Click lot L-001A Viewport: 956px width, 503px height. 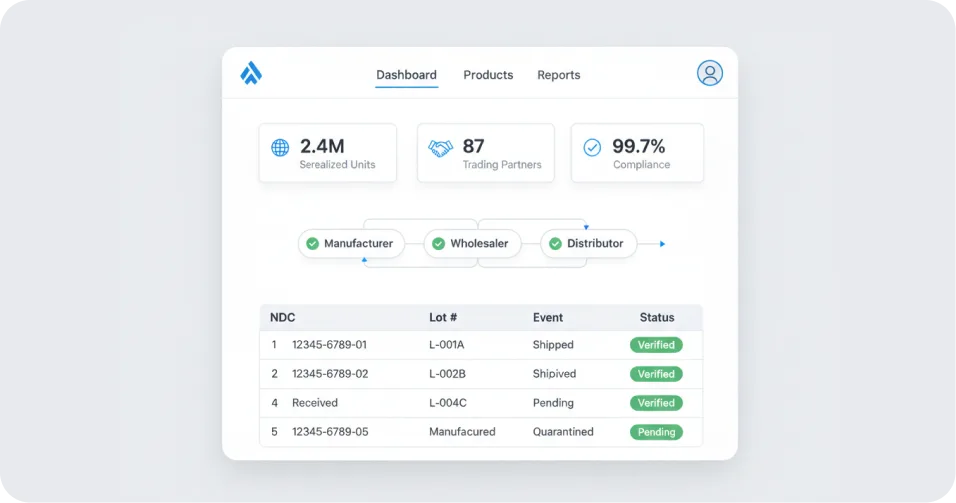click(x=446, y=345)
